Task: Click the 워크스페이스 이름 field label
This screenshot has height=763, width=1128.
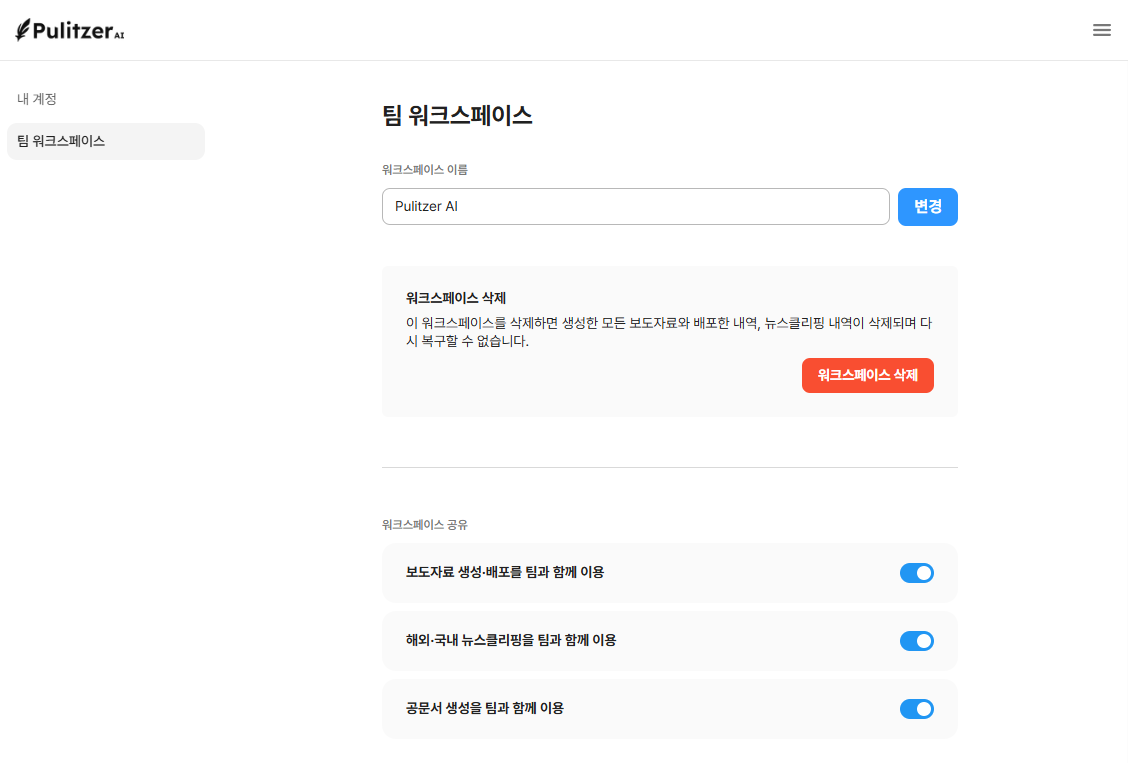Action: [424, 170]
